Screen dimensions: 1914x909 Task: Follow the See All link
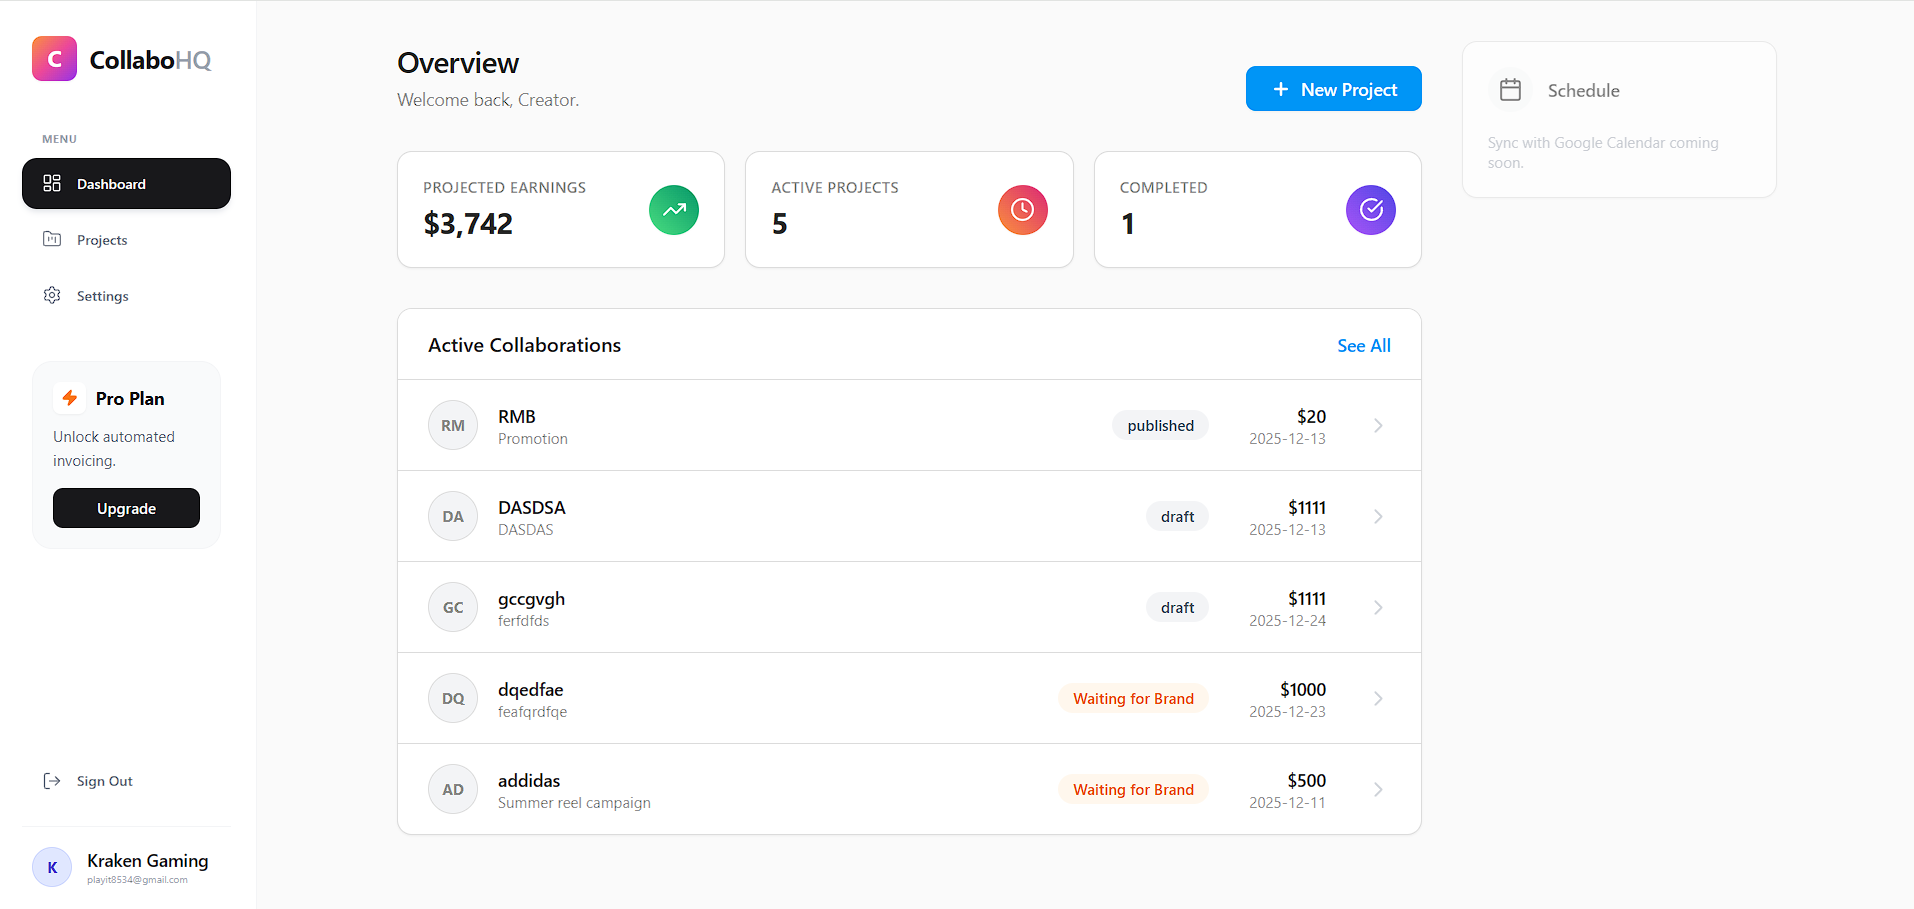pos(1363,346)
